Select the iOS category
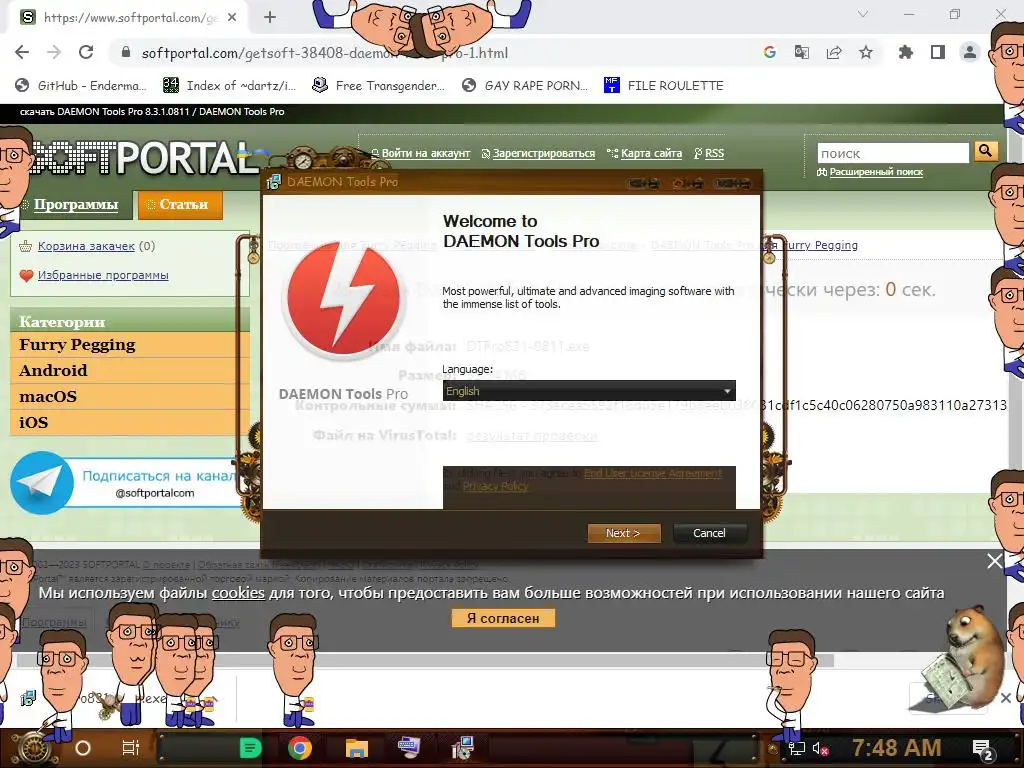This screenshot has width=1024, height=768. point(129,423)
